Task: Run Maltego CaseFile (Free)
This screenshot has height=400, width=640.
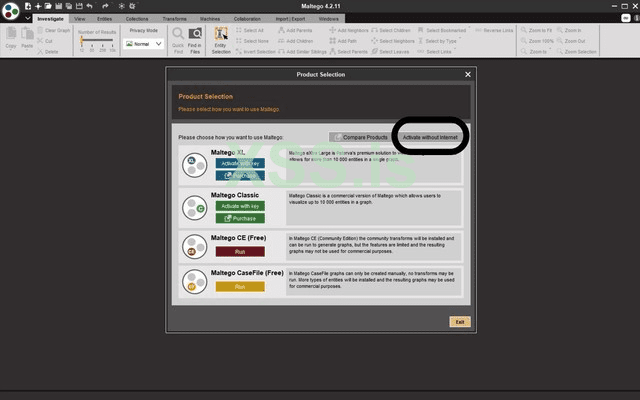Action: [239, 286]
